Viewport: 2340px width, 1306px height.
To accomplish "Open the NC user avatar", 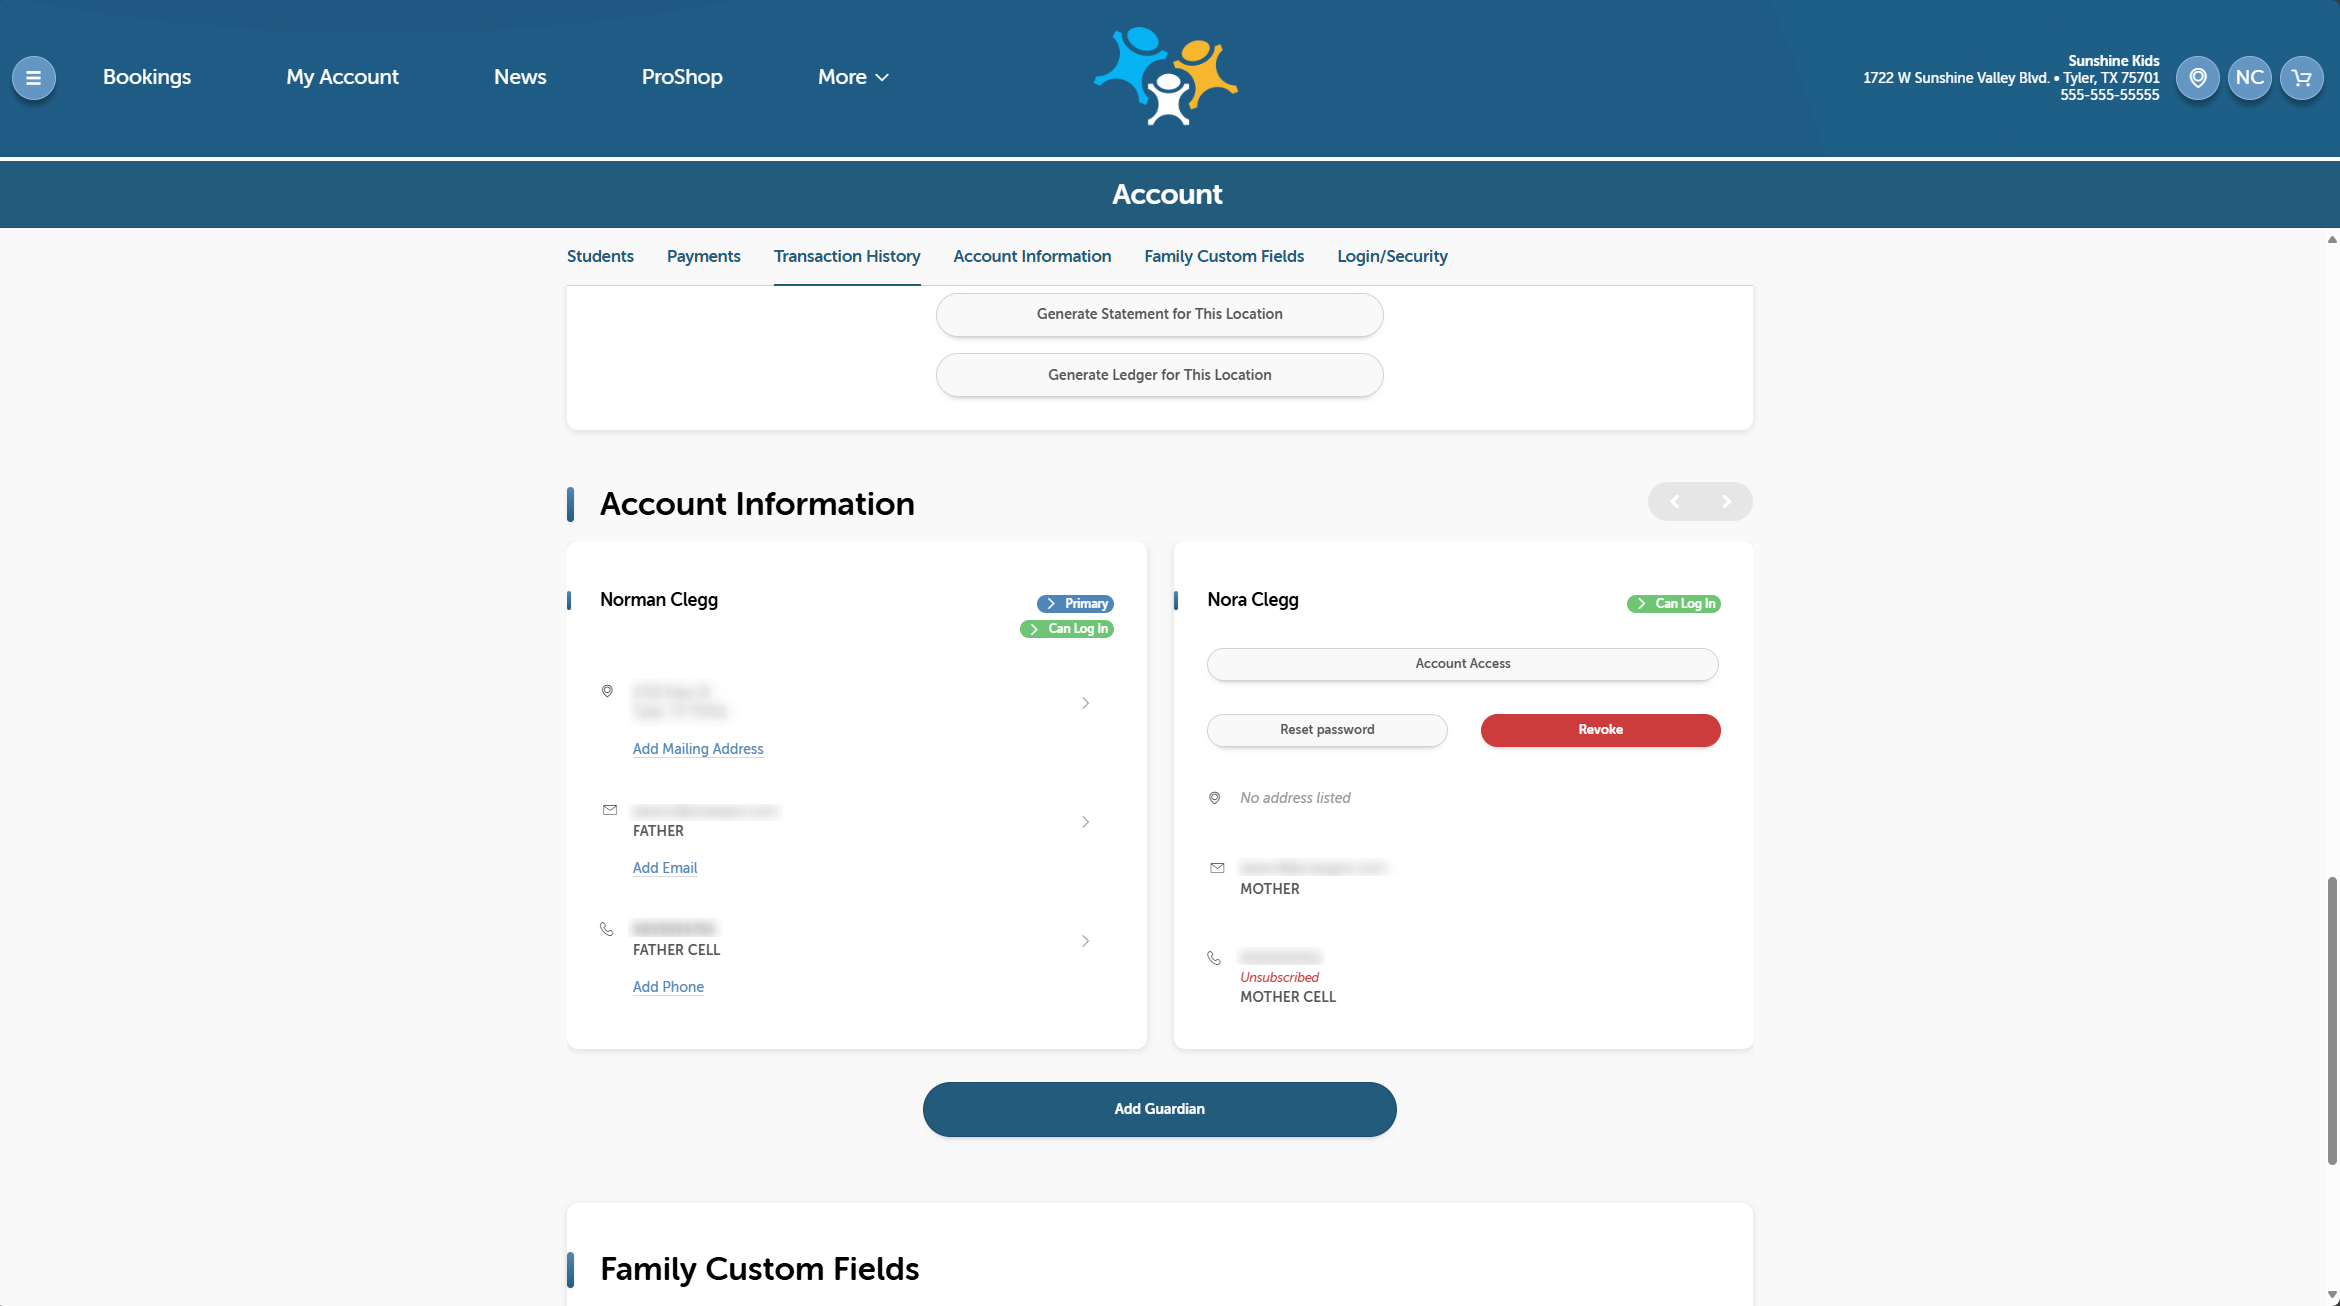I will [2249, 78].
